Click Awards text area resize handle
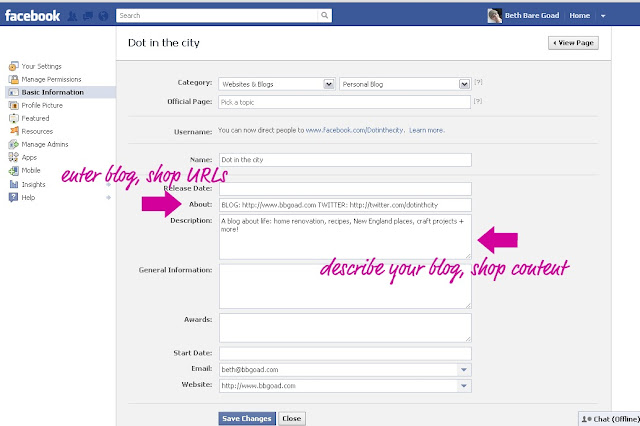 click(468, 339)
